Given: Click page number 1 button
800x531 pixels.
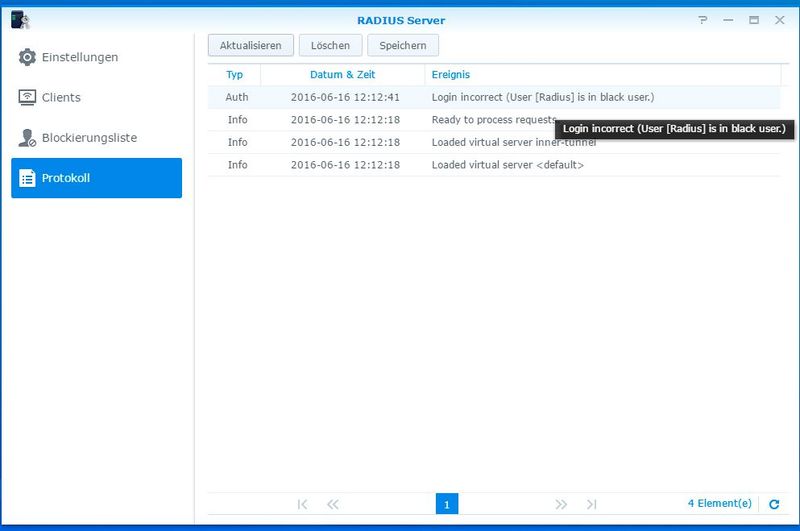Looking at the screenshot, I should [x=447, y=504].
